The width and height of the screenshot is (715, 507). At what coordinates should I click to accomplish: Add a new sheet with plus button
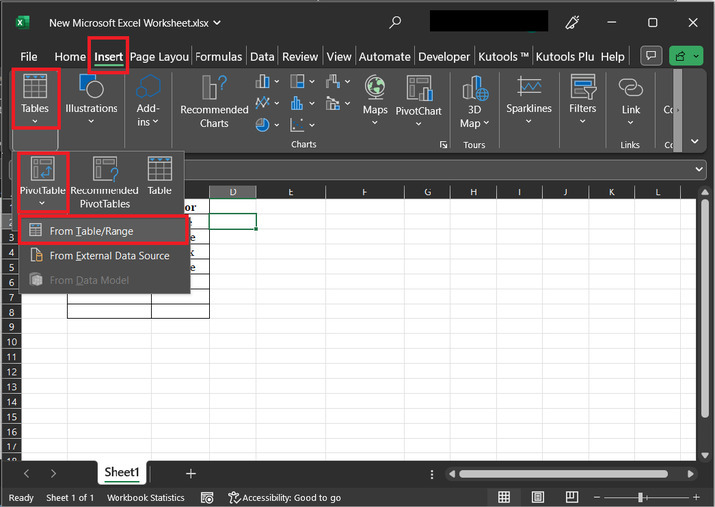(x=190, y=473)
